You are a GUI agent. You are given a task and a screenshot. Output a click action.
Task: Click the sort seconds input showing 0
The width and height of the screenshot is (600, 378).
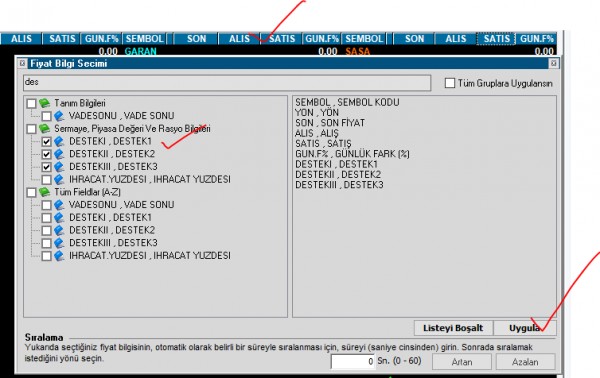point(353,362)
